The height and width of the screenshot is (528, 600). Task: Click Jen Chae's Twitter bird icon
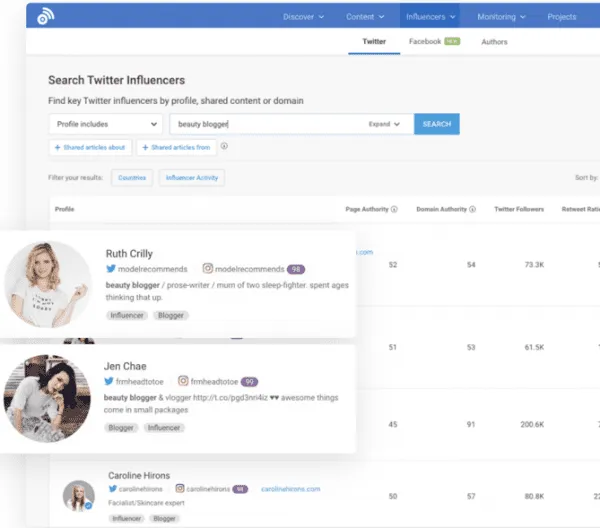[109, 381]
